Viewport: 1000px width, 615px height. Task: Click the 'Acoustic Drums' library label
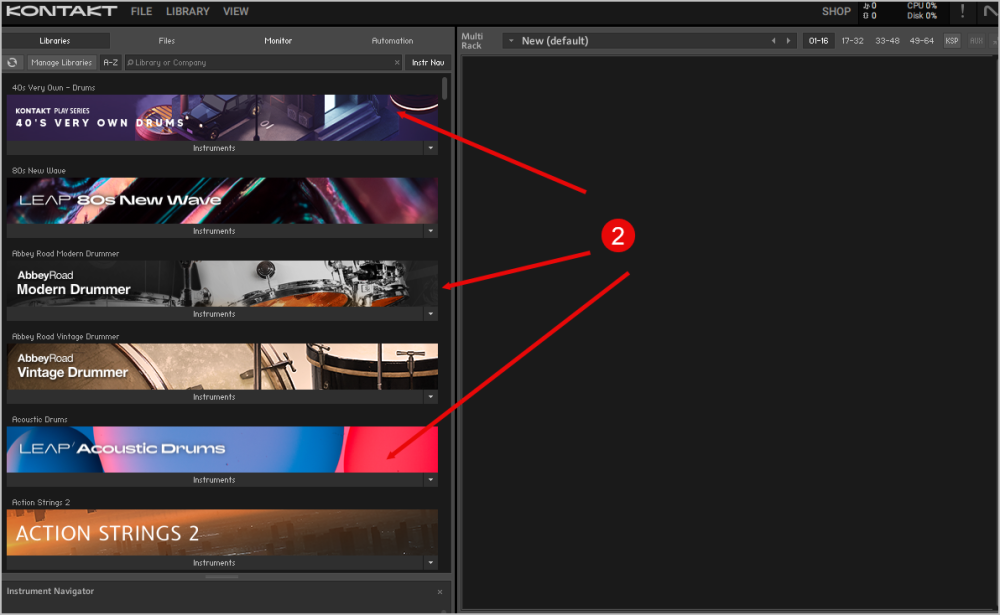pos(40,419)
